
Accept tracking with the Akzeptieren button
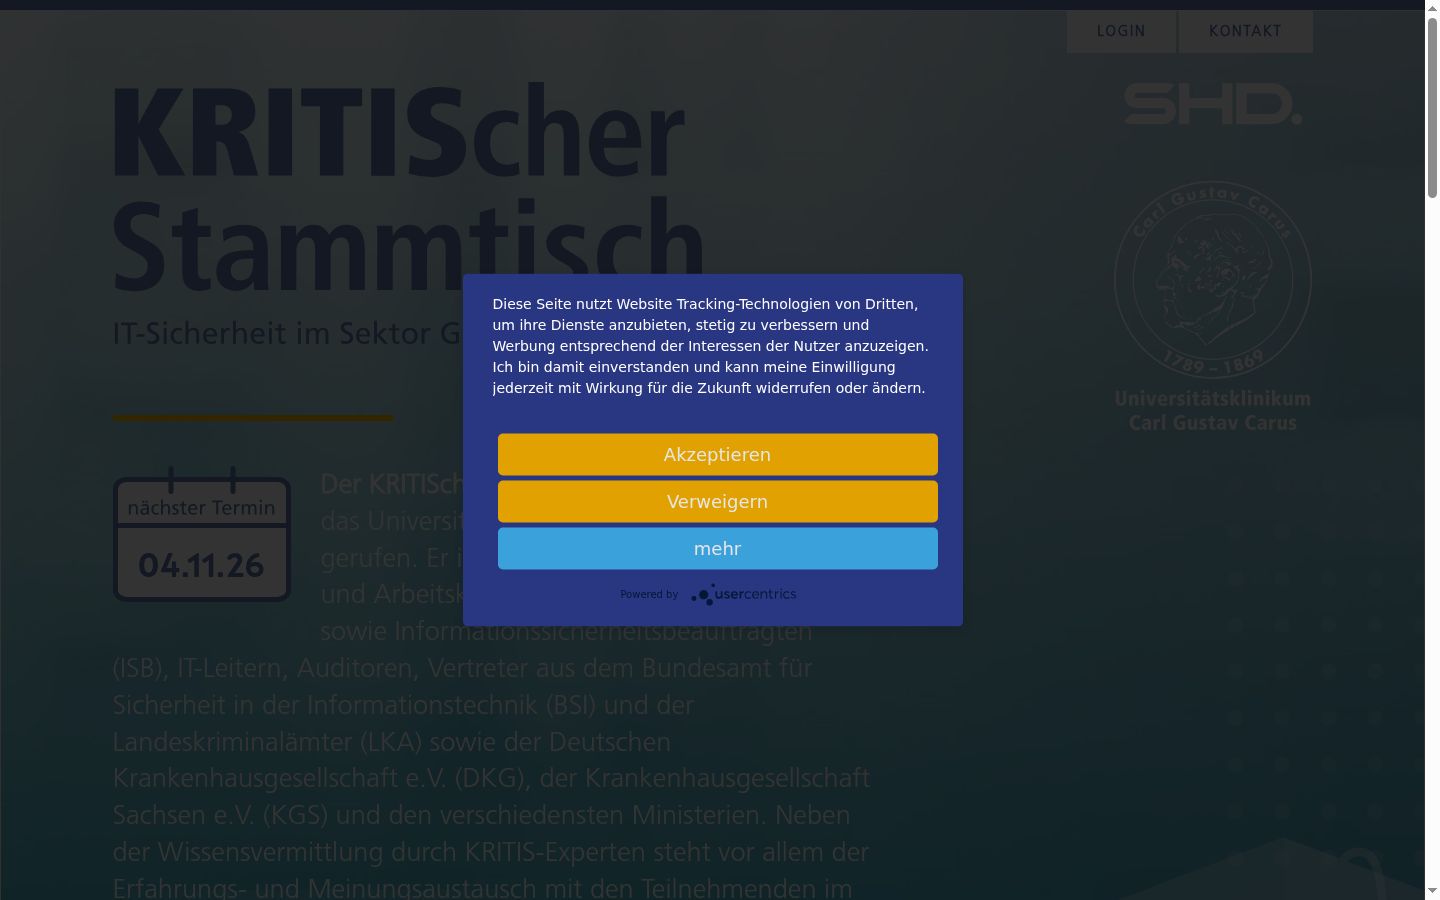point(718,454)
